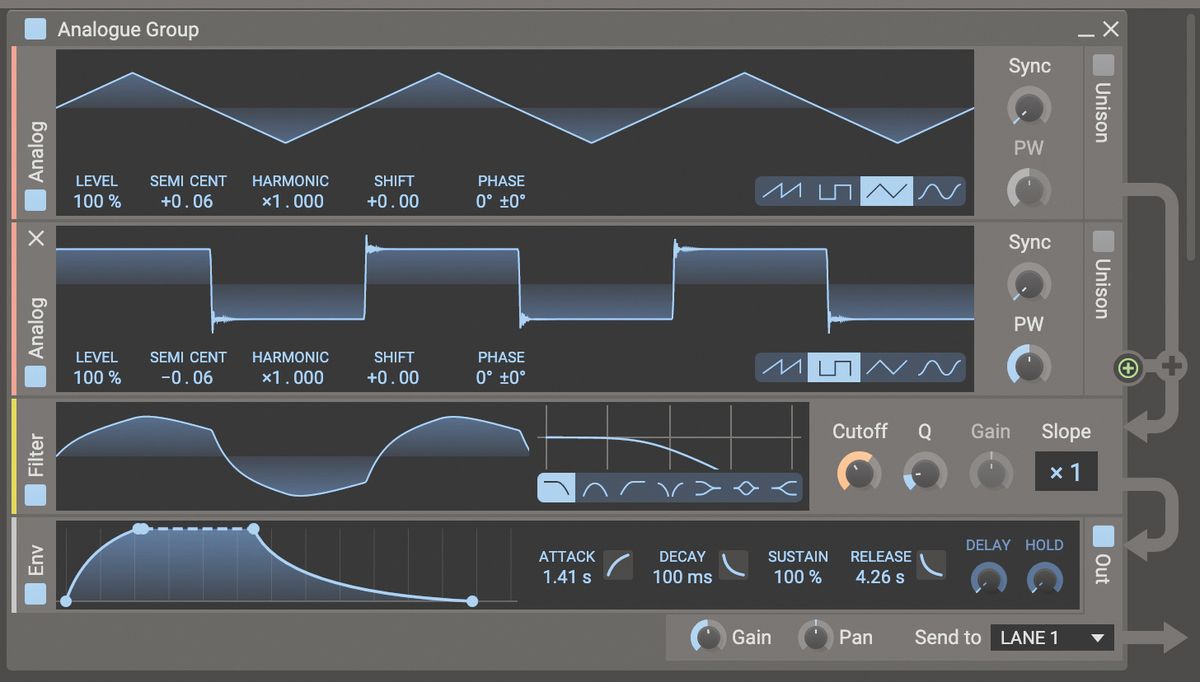Select the peak filter shape

[745, 487]
